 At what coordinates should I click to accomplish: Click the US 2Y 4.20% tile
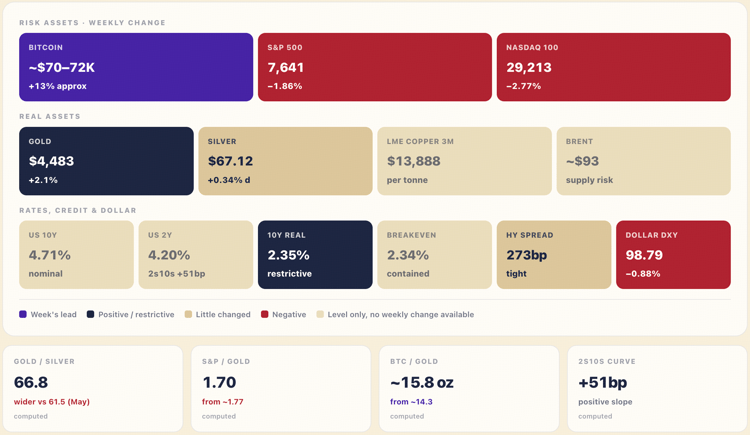coord(196,255)
